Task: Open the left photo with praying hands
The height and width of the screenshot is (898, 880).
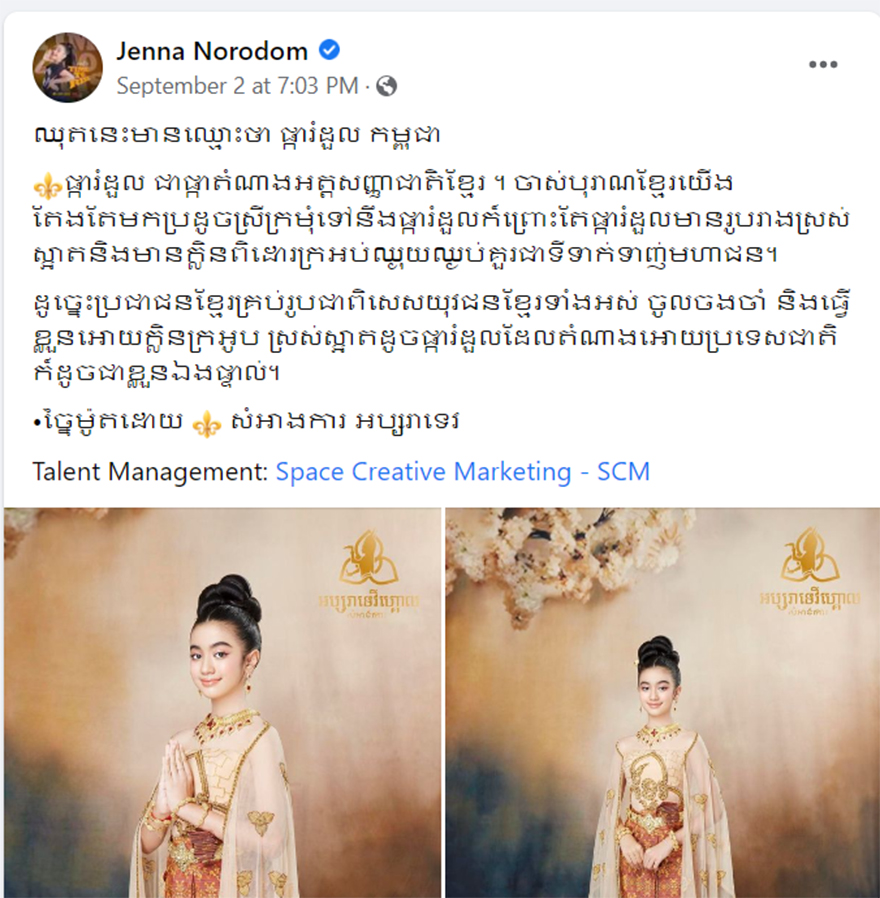Action: (x=222, y=703)
